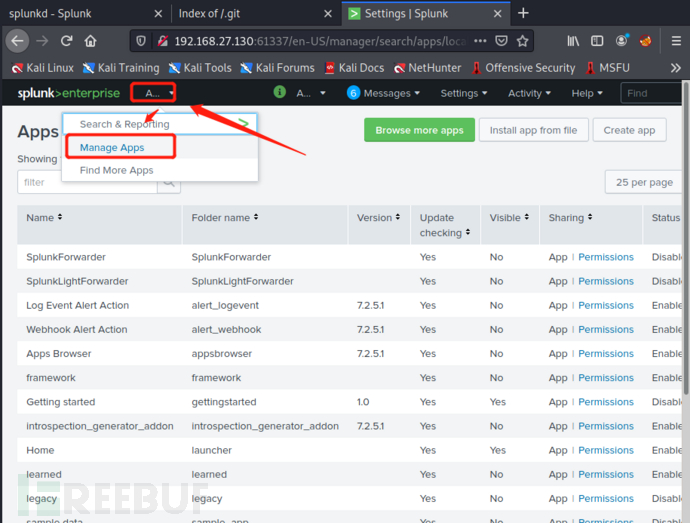Close the splunkd - Splunk tab
Viewport: 690px width, 523px height.
click(x=158, y=14)
